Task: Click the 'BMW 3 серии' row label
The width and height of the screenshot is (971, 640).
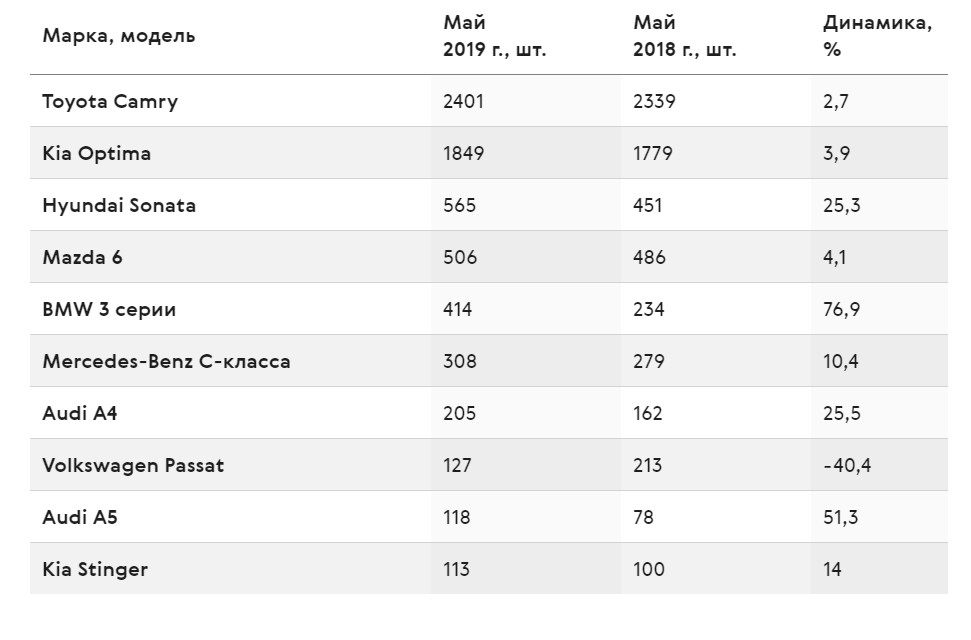Action: pyautogui.click(x=109, y=309)
